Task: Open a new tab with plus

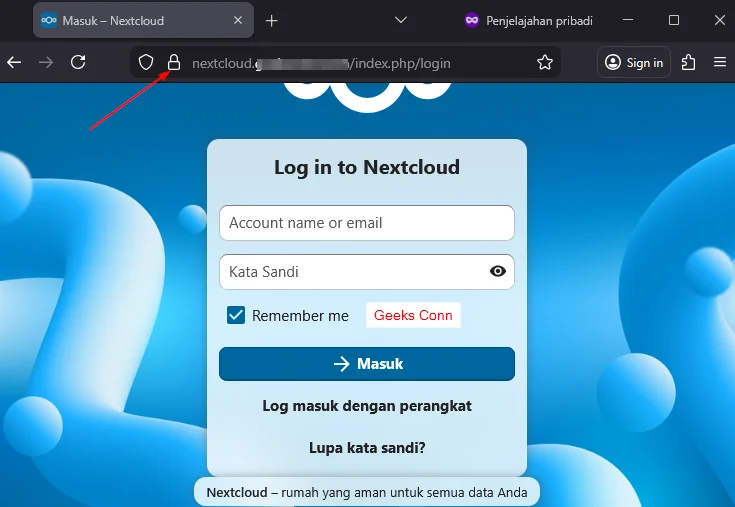Action: pyautogui.click(x=271, y=21)
